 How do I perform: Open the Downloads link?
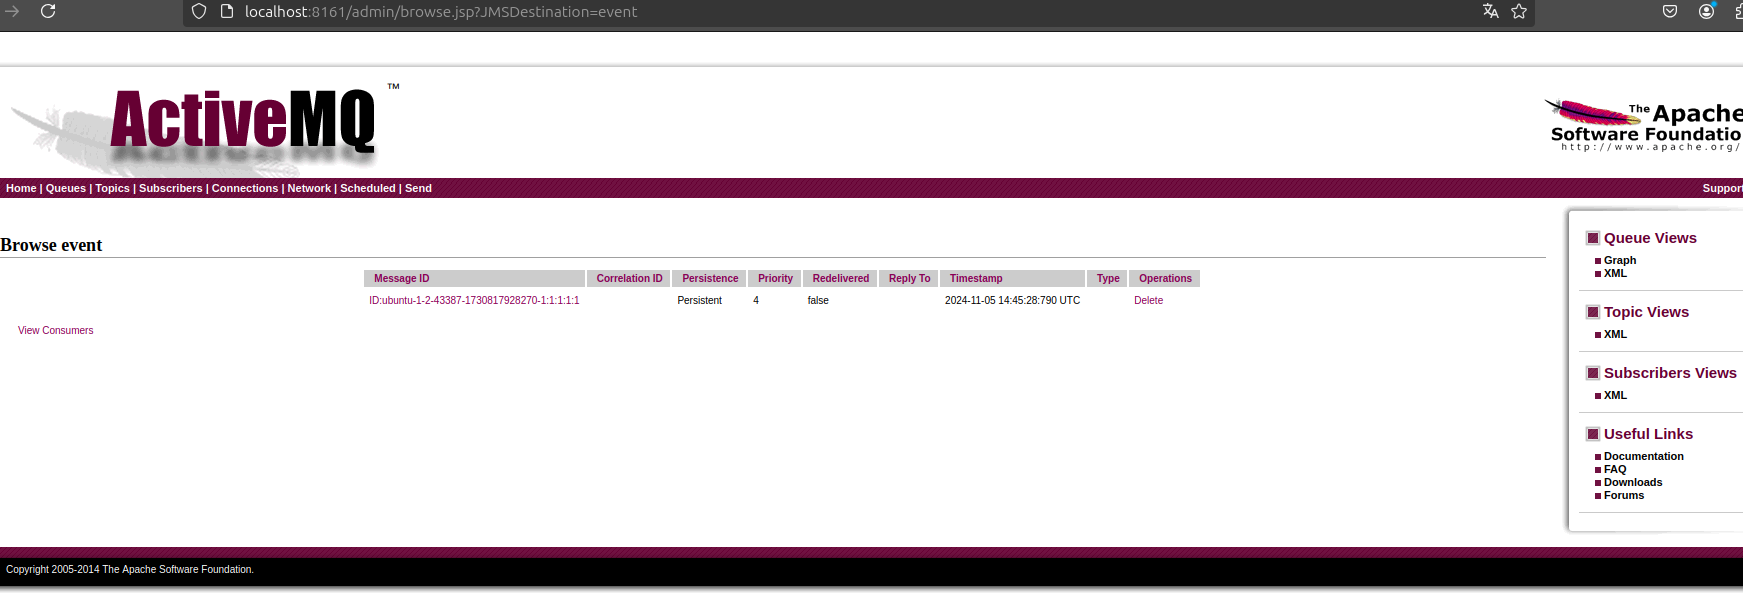pyautogui.click(x=1633, y=482)
